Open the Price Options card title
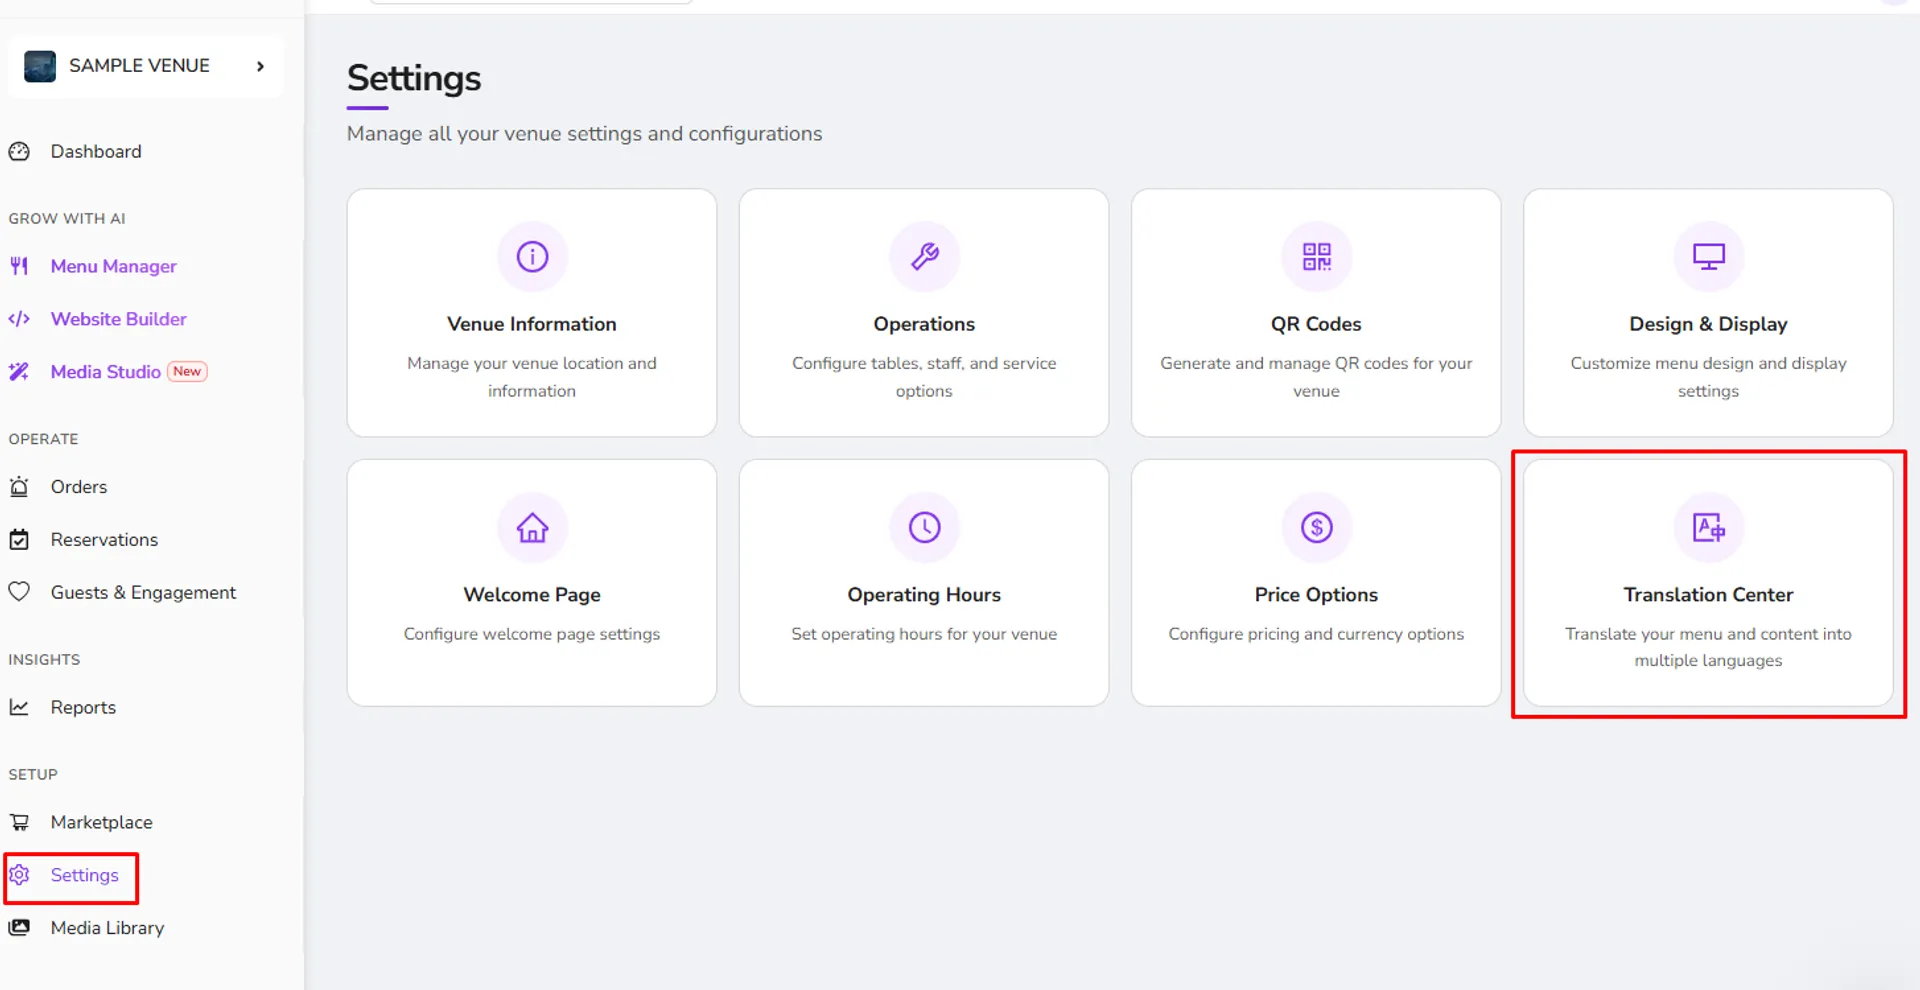Viewport: 1920px width, 990px height. [1316, 595]
